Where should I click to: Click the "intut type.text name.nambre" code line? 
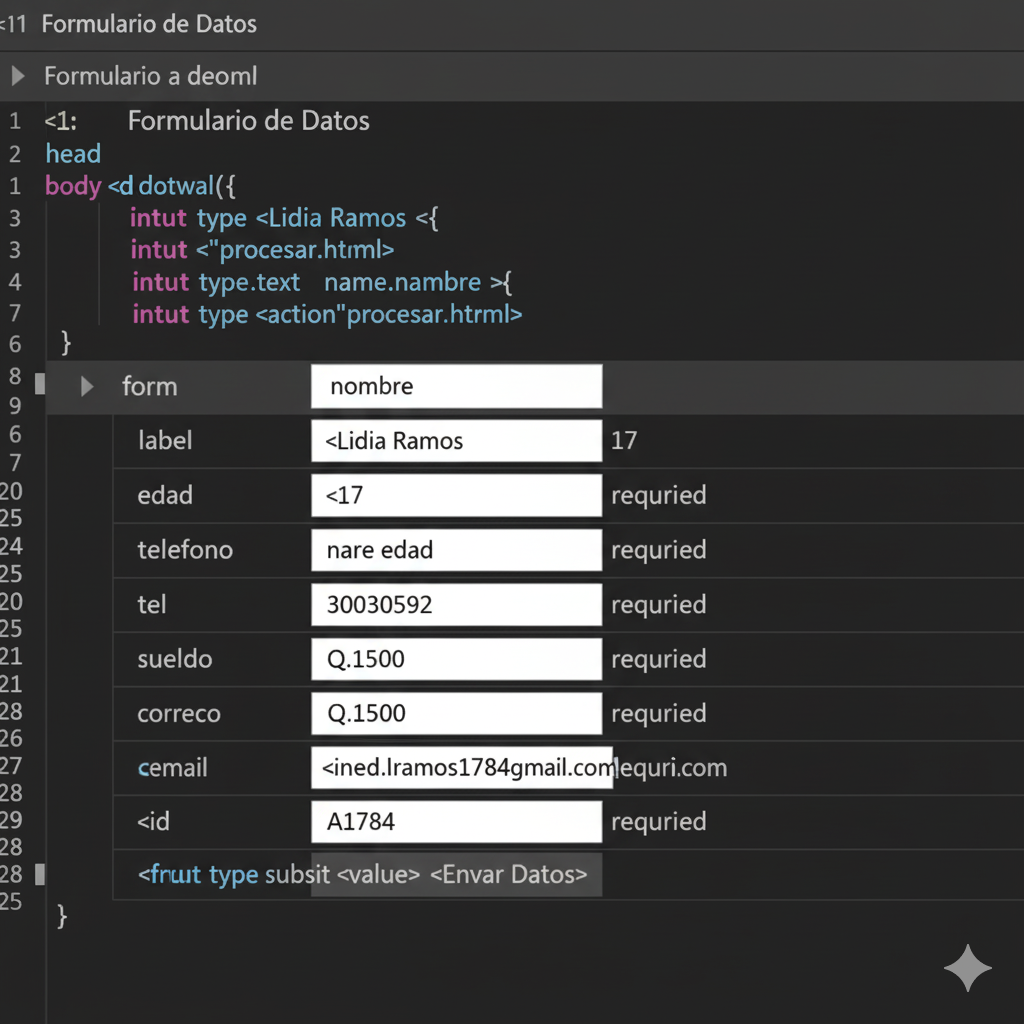pyautogui.click(x=320, y=282)
